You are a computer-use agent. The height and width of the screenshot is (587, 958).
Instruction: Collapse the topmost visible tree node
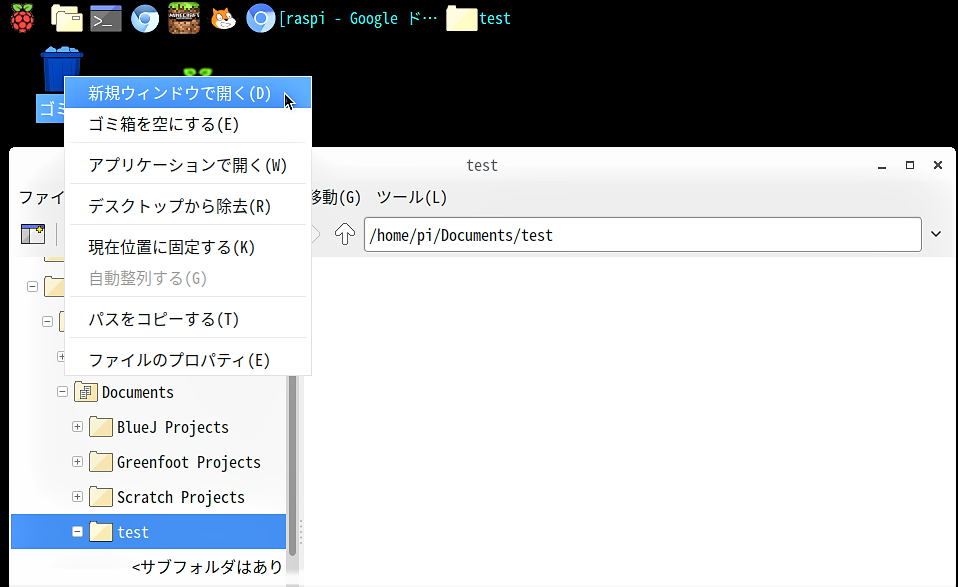32,286
